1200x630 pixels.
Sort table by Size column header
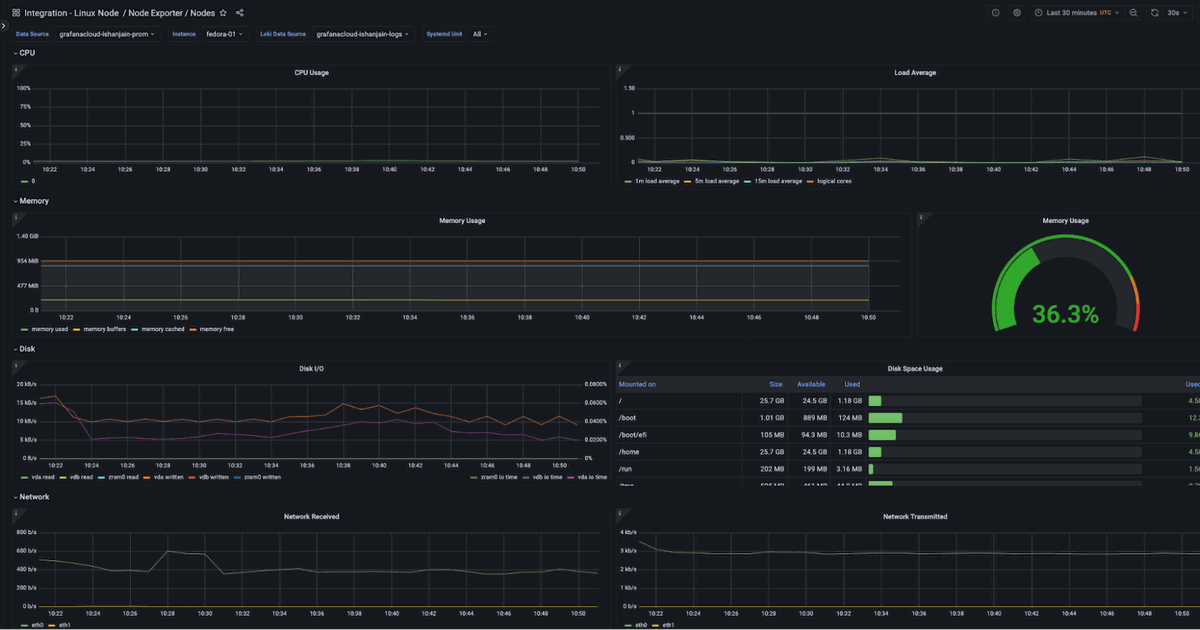tap(776, 384)
